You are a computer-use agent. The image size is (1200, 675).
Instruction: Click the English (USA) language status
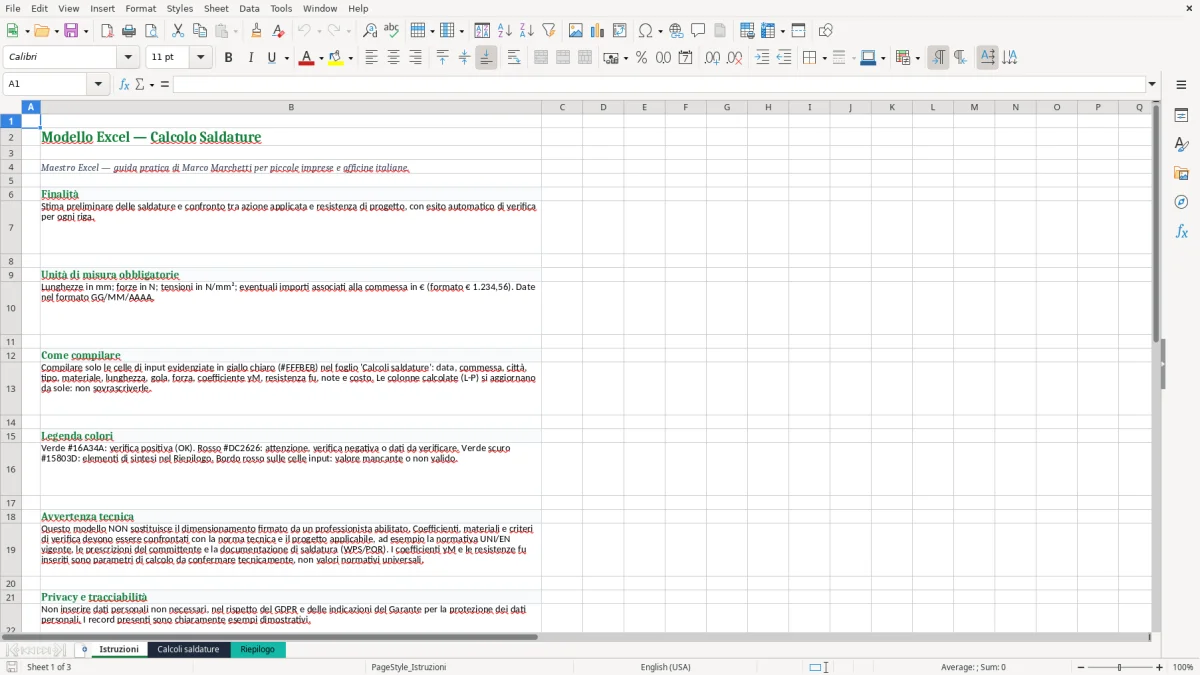[665, 667]
